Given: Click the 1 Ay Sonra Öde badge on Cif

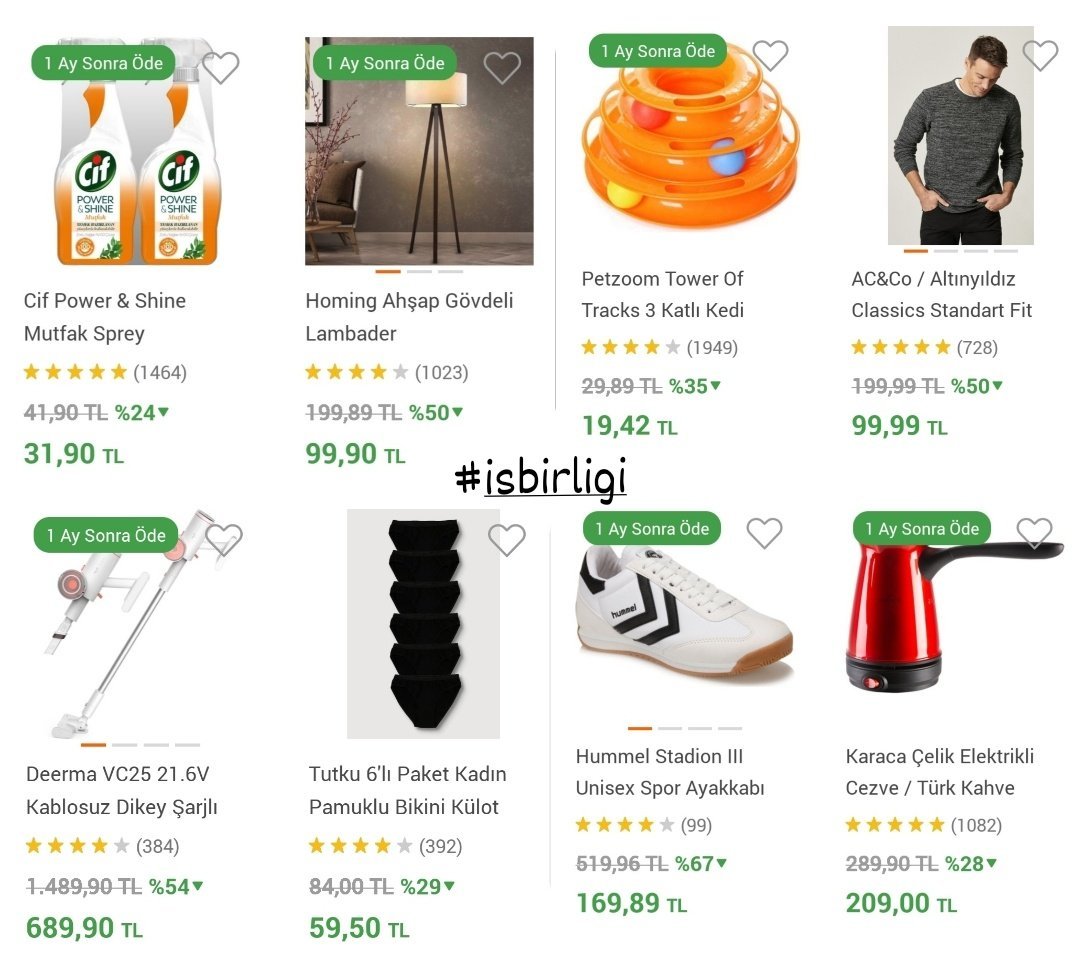Looking at the screenshot, I should [103, 63].
